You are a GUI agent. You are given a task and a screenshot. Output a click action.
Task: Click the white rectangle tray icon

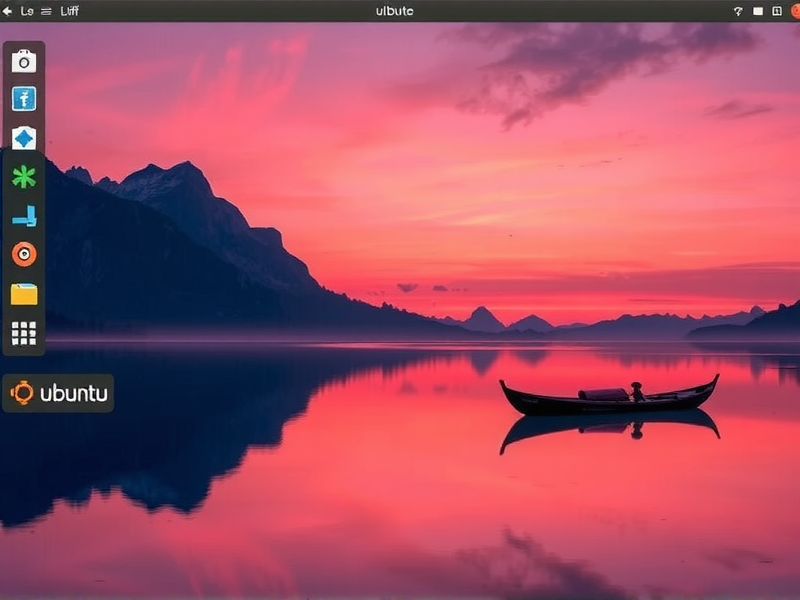click(x=757, y=11)
